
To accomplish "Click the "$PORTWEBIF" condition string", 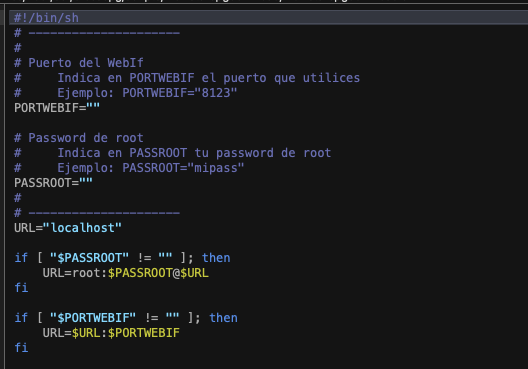I will point(93,318).
